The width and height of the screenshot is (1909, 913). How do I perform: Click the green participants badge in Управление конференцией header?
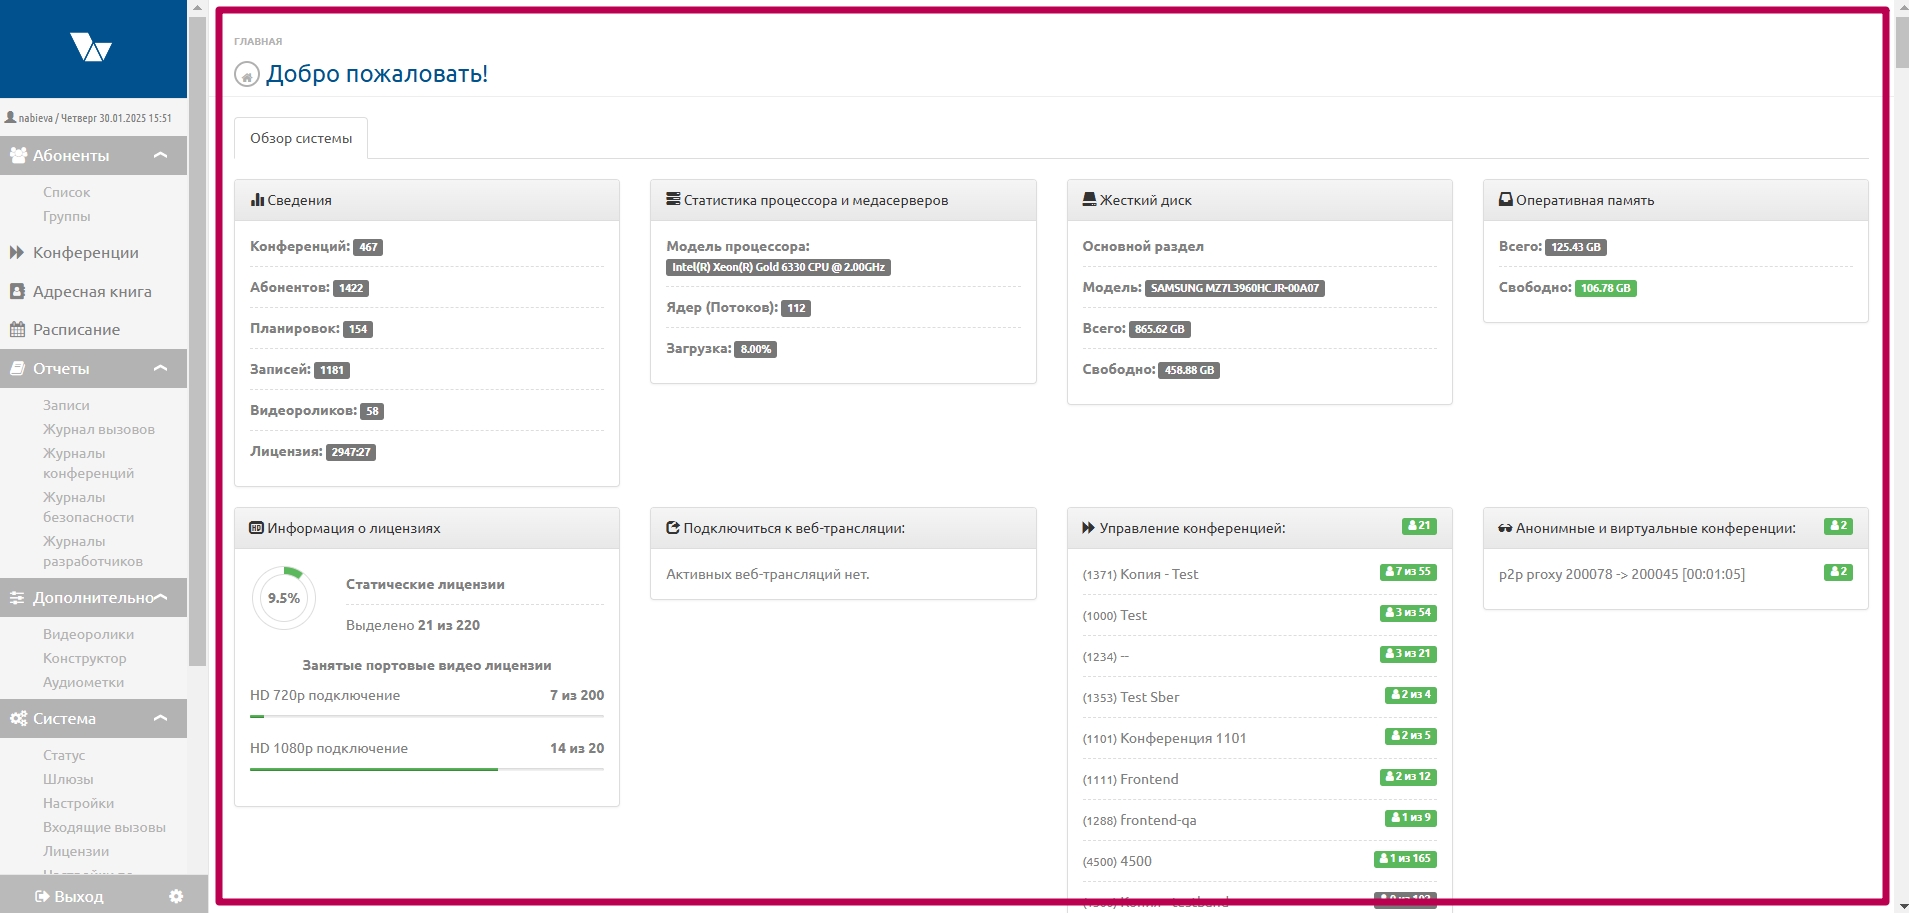(1418, 526)
